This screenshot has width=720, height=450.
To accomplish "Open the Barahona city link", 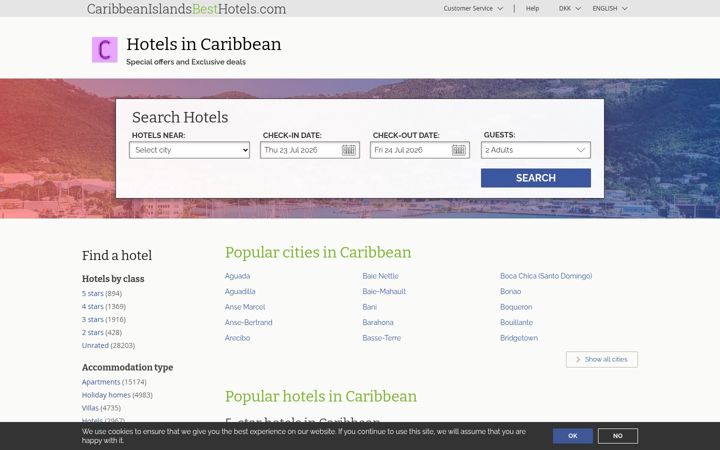I will point(378,322).
